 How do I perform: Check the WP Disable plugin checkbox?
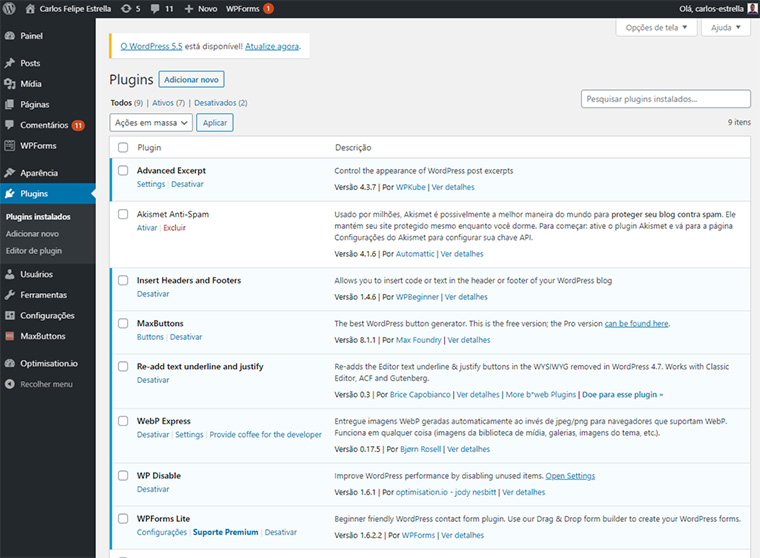(123, 476)
